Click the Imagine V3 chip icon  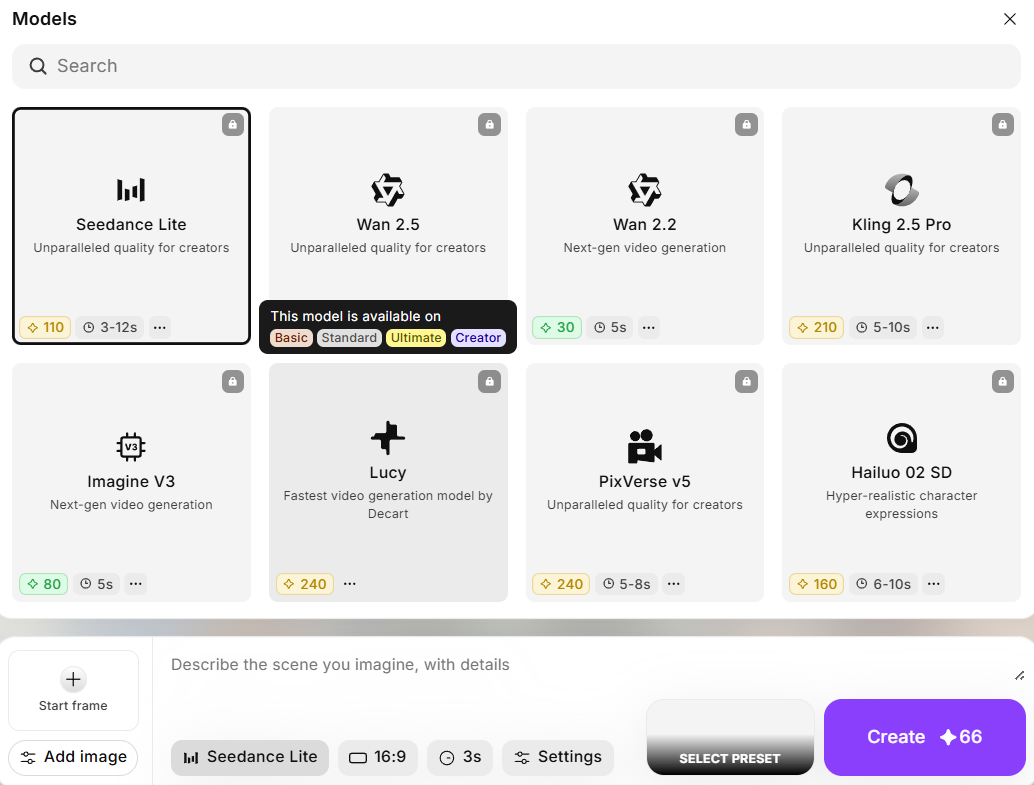click(x=131, y=446)
